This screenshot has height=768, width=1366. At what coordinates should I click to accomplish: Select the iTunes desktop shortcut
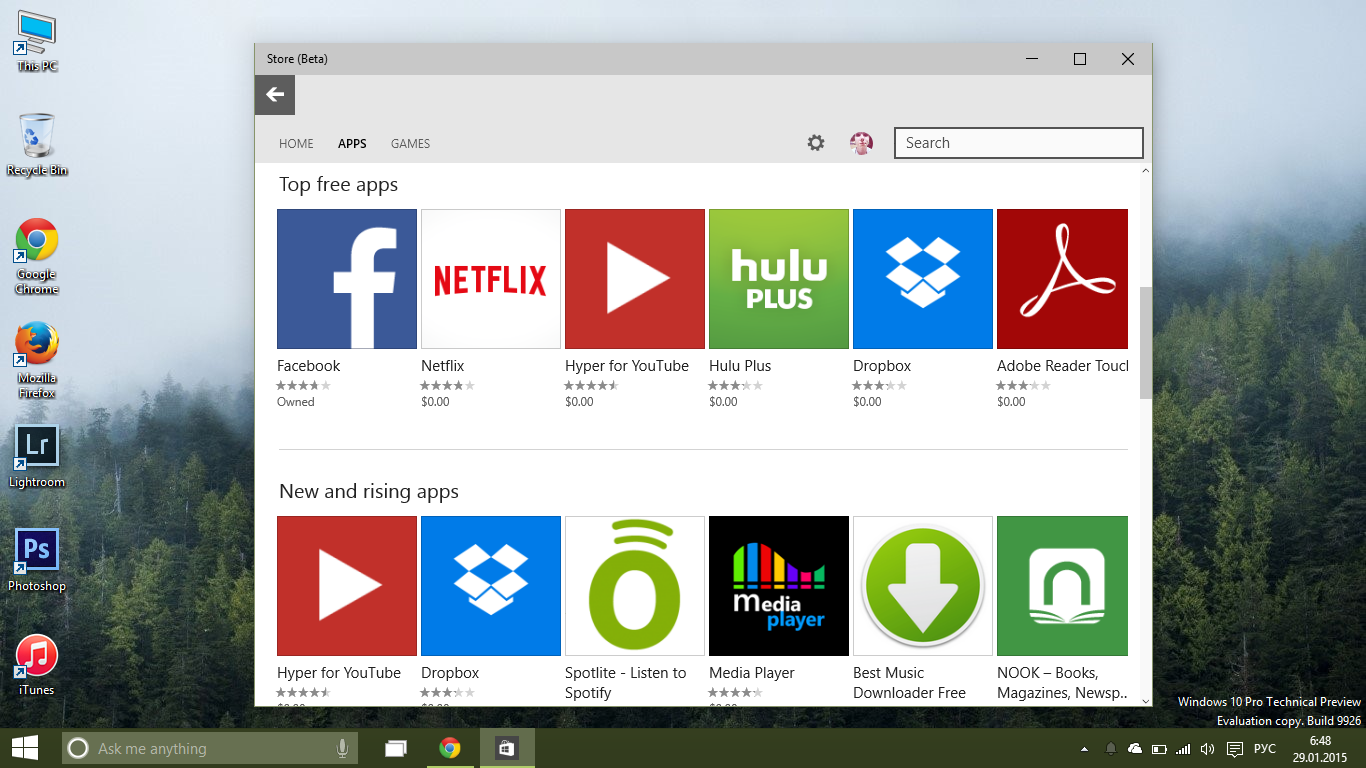(x=37, y=665)
